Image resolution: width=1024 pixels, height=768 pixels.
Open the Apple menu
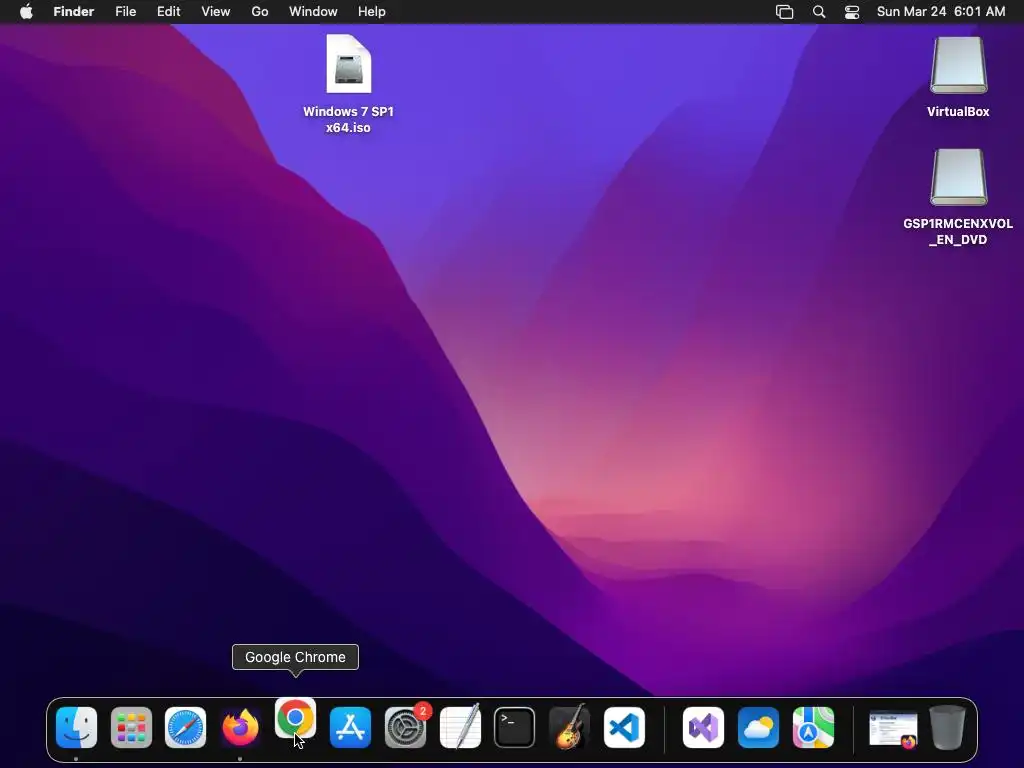pyautogui.click(x=26, y=12)
